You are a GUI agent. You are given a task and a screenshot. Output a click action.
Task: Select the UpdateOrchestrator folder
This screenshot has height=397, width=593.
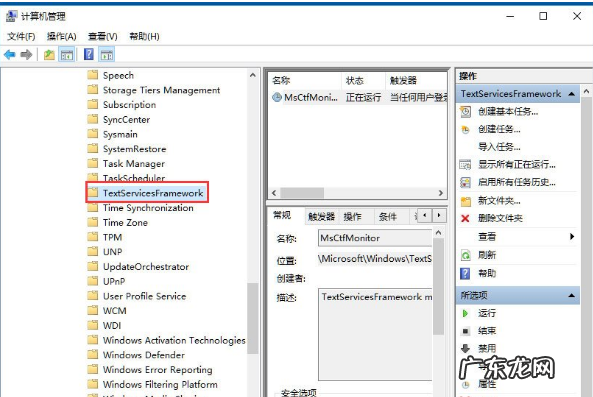point(146,267)
